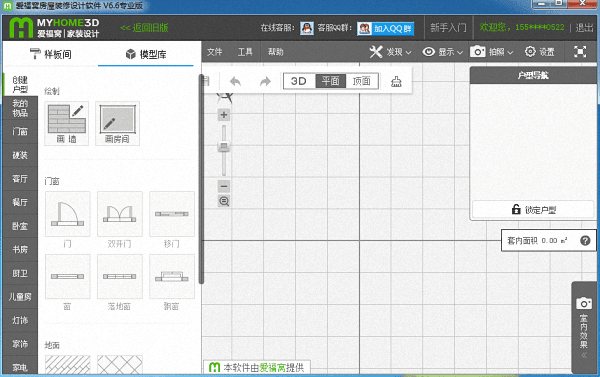Click the zoom slider handle
Screen dimensions: 600x377
tap(224, 146)
